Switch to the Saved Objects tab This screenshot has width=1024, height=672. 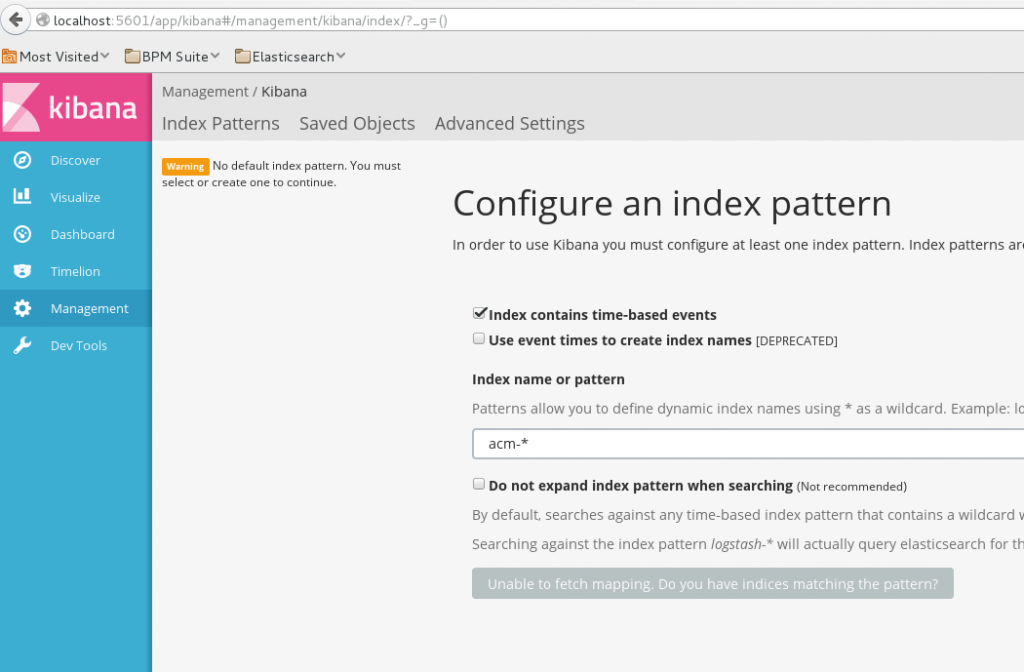(x=357, y=124)
